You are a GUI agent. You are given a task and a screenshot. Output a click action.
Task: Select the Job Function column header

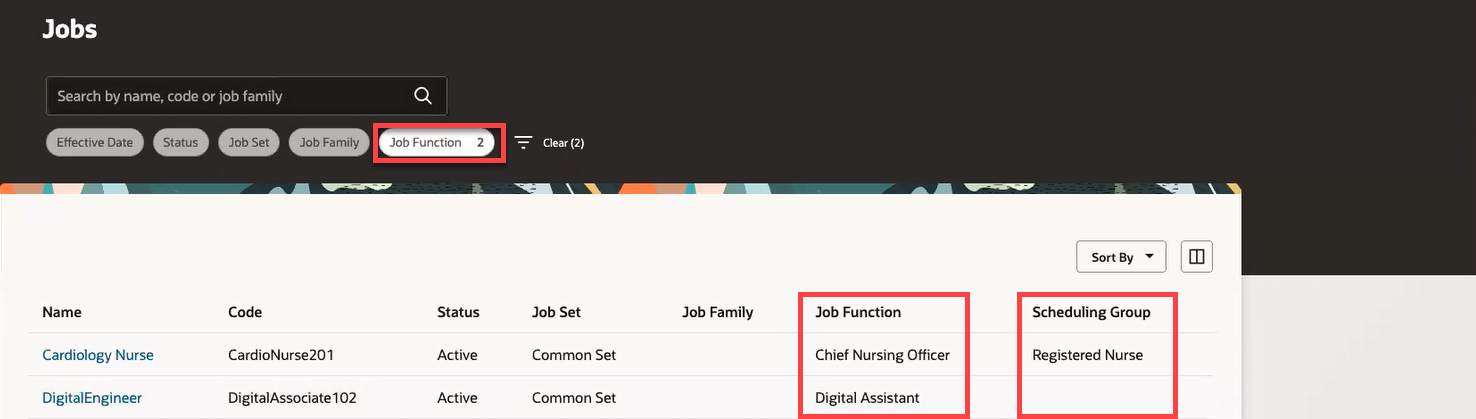click(858, 312)
